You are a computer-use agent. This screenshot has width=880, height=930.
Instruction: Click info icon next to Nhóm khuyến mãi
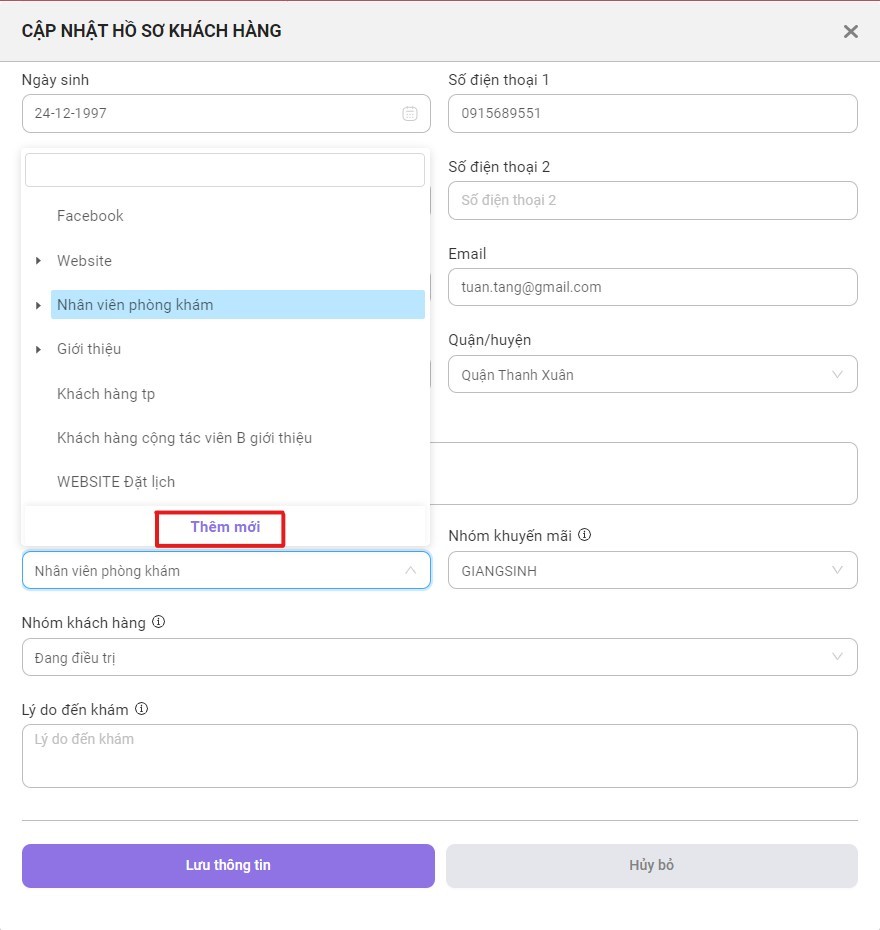click(x=584, y=535)
